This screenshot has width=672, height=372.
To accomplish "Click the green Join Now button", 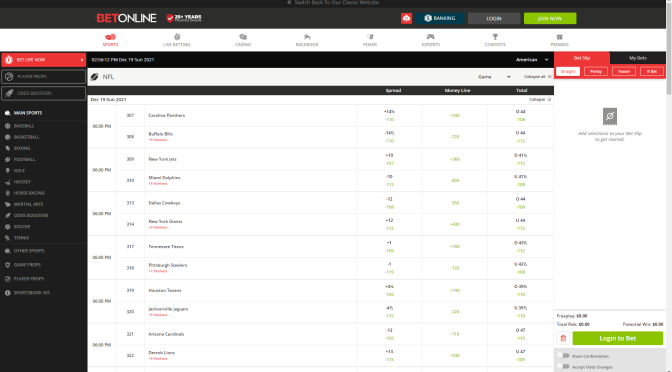I will coord(550,18).
